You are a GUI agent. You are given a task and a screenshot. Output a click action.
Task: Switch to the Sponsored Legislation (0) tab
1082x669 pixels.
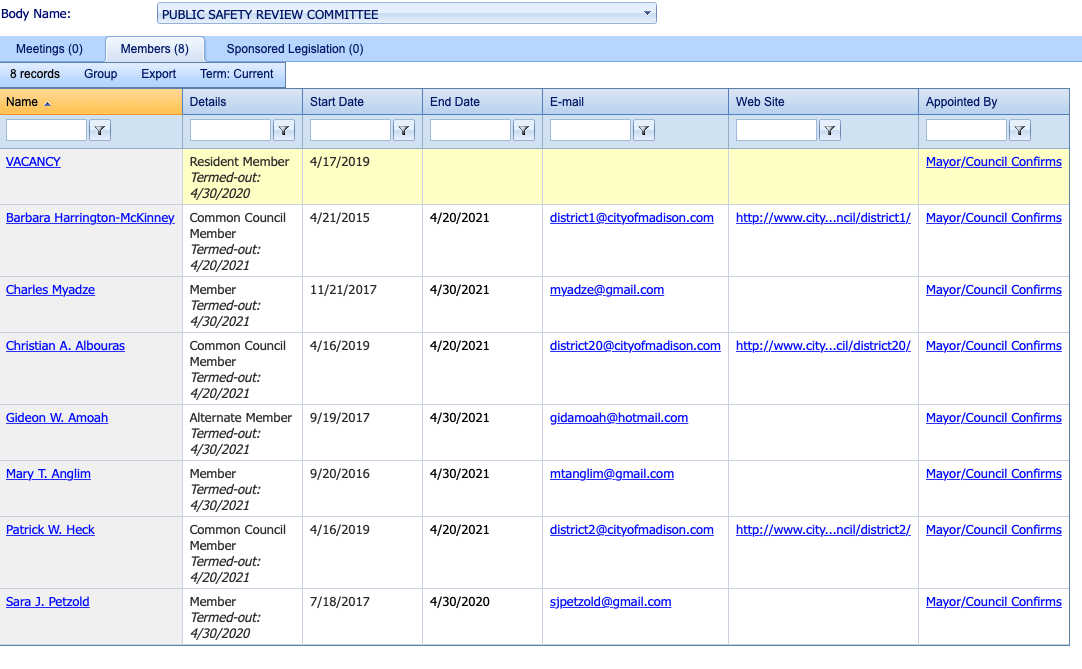point(295,49)
